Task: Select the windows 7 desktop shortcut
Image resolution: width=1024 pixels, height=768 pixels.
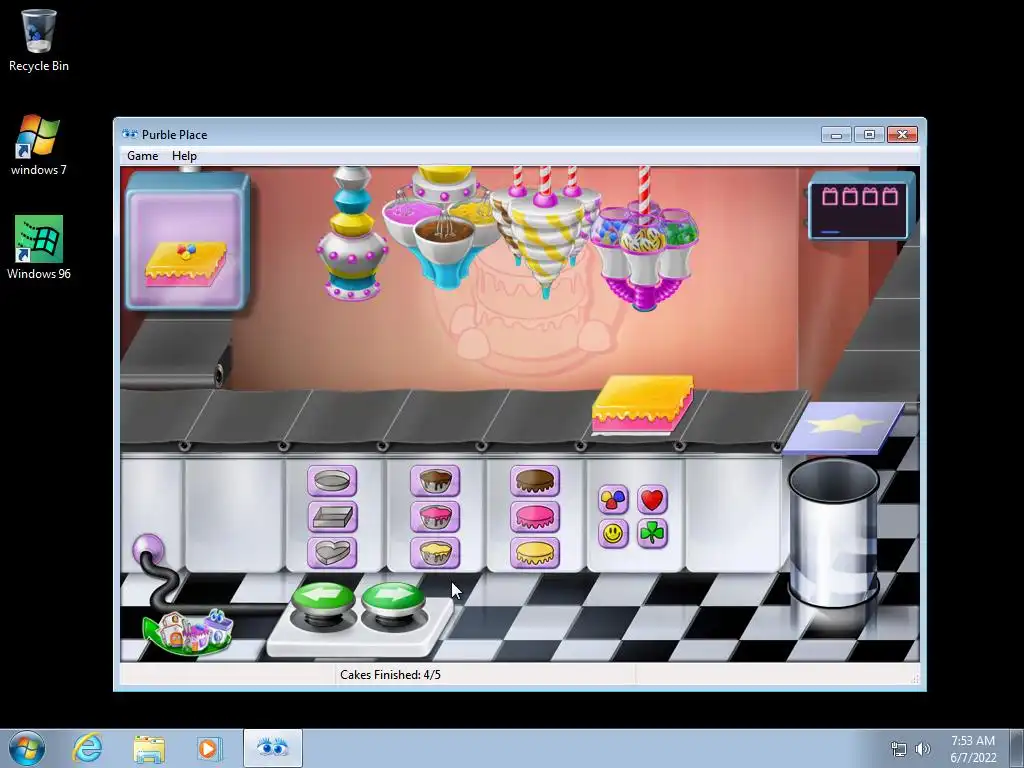Action: 39,145
